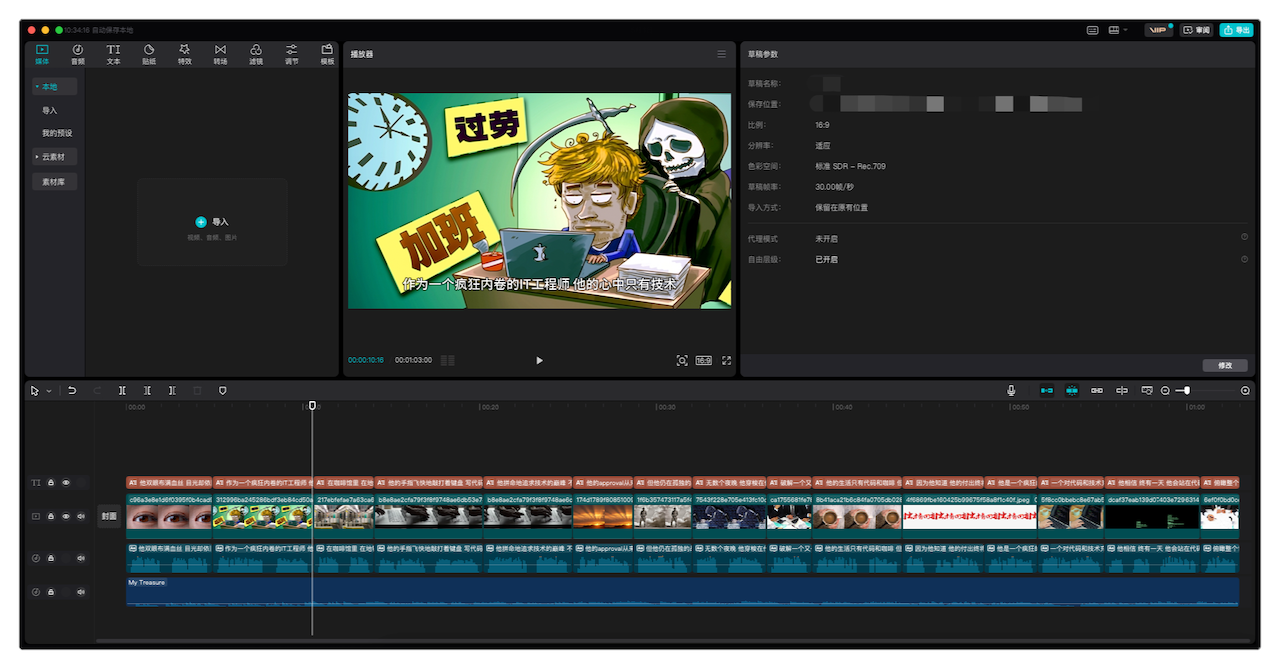Select the eye close-up video clip
The image size is (1280, 669).
[169, 515]
